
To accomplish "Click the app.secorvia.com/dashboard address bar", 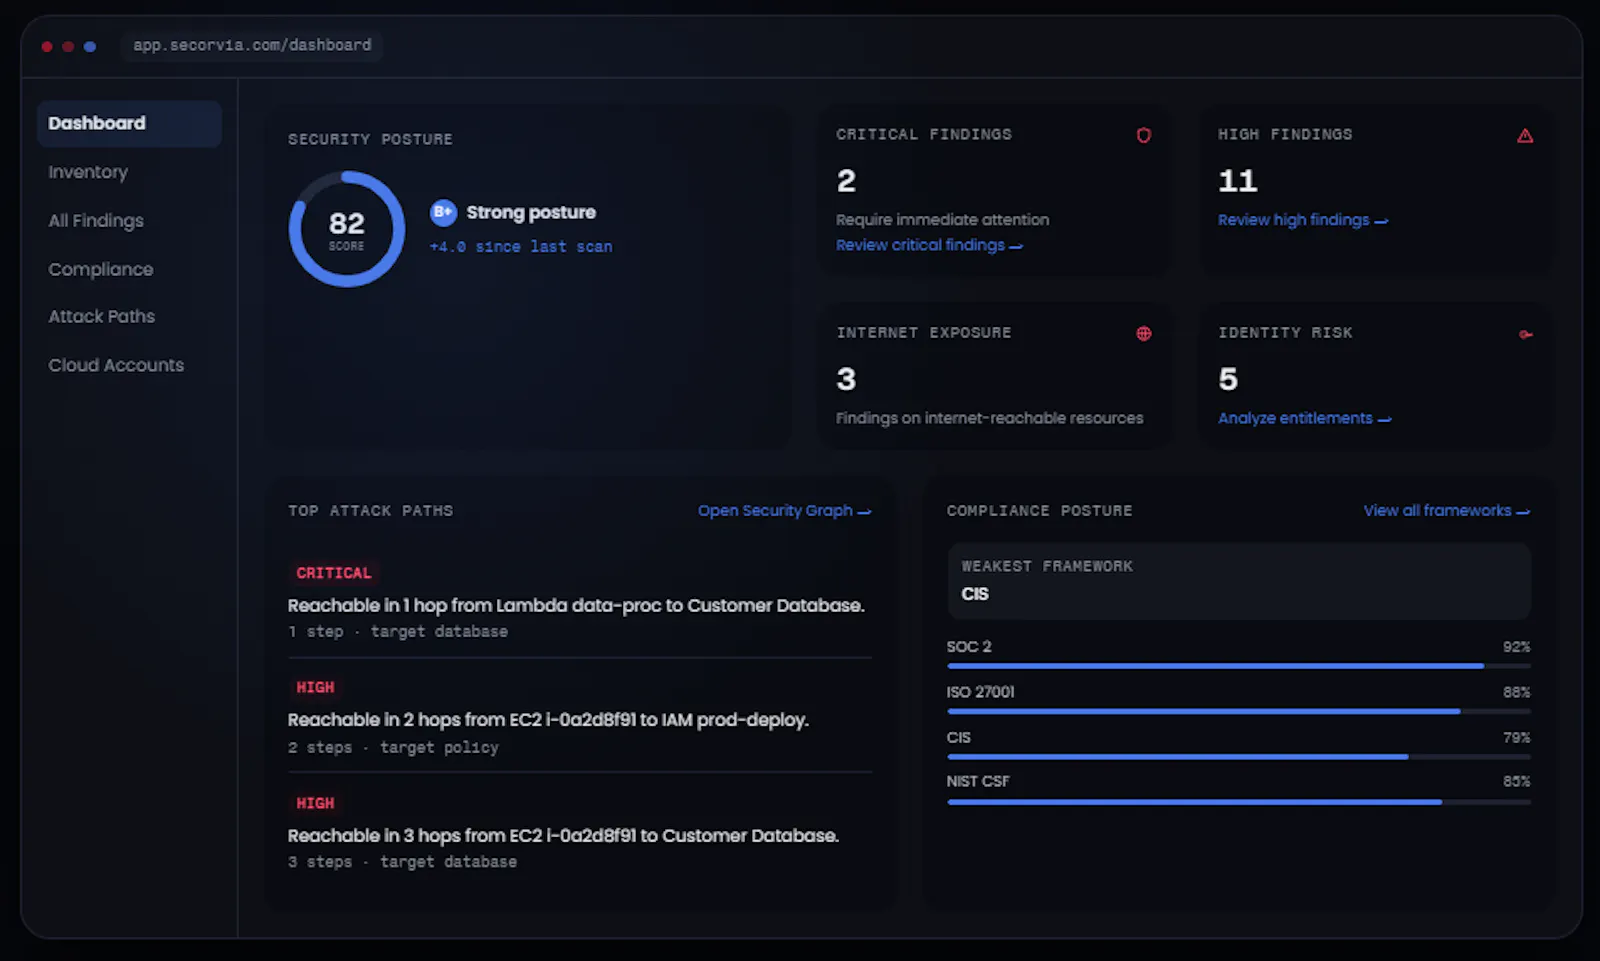I will pyautogui.click(x=252, y=45).
